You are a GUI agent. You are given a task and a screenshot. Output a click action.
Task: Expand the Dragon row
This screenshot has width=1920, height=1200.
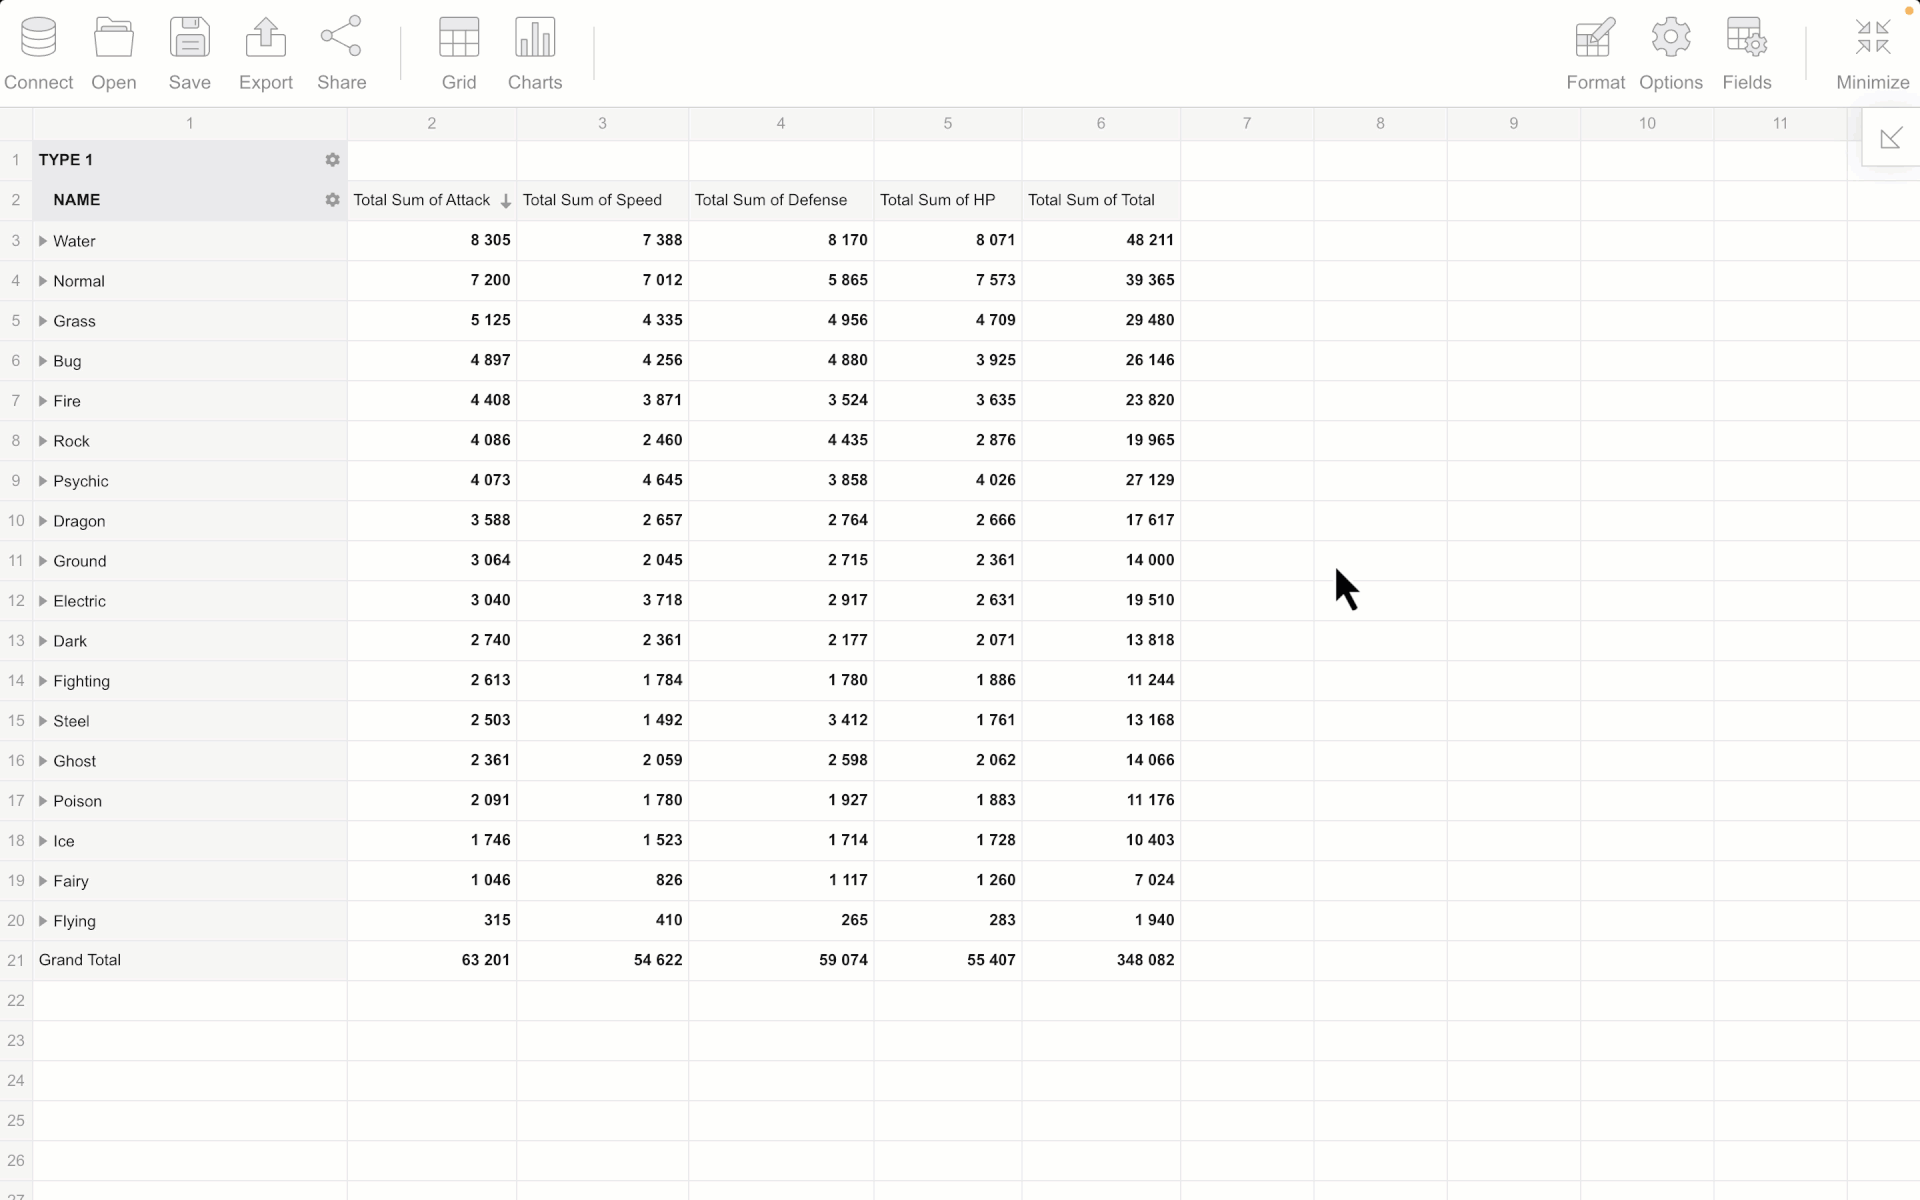tap(43, 521)
